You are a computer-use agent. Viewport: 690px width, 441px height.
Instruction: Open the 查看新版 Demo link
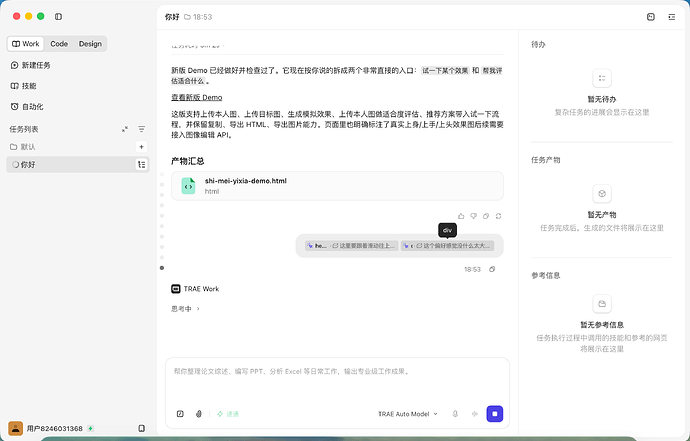(x=197, y=97)
